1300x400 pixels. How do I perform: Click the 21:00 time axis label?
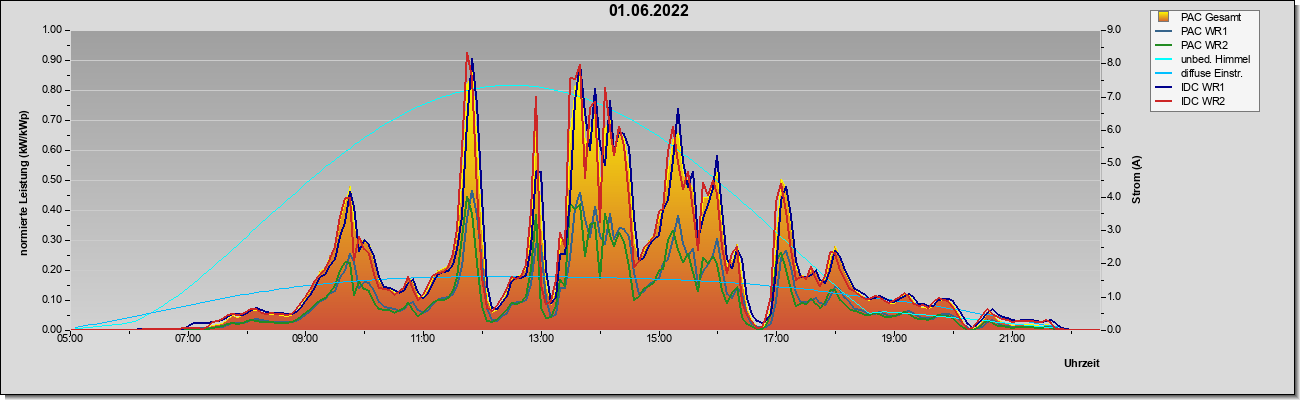coord(1011,338)
